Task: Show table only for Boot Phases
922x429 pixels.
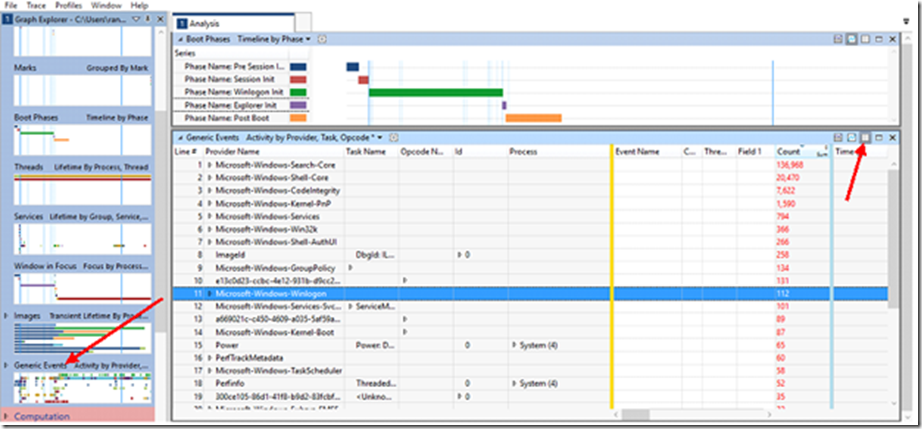Action: click(865, 39)
